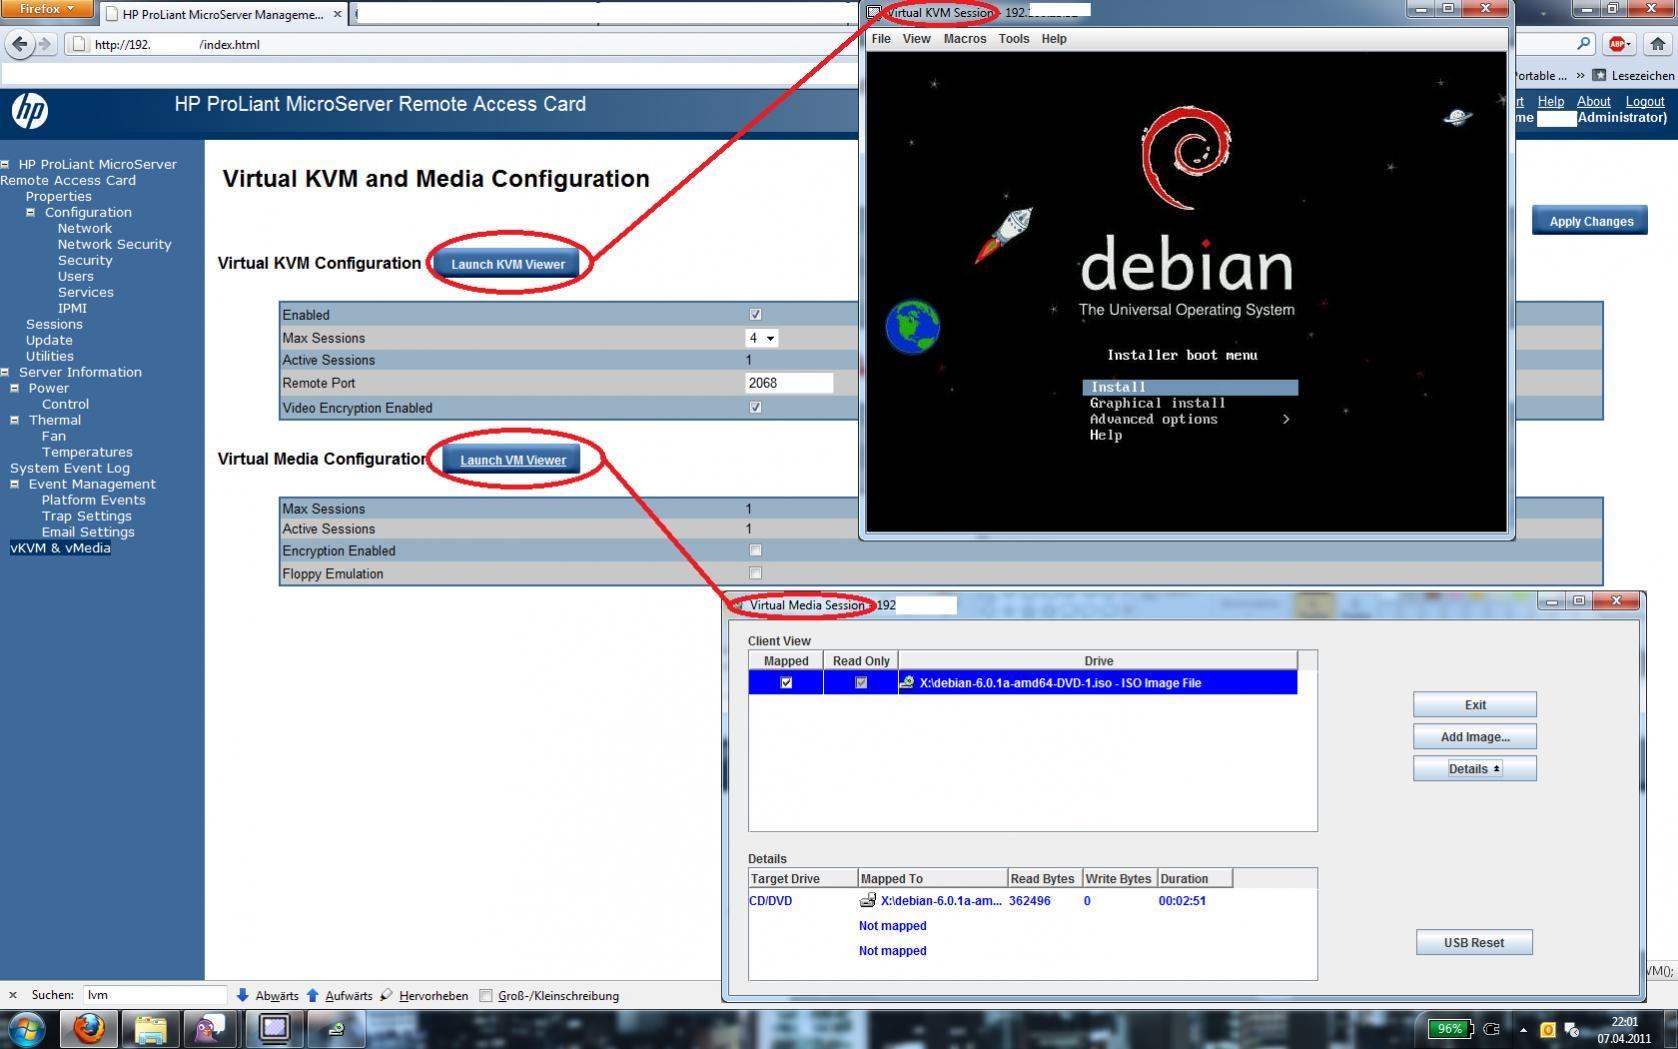The image size is (1678, 1049).
Task: Toggle Mapped checkbox for debian ISO
Action: pos(786,682)
